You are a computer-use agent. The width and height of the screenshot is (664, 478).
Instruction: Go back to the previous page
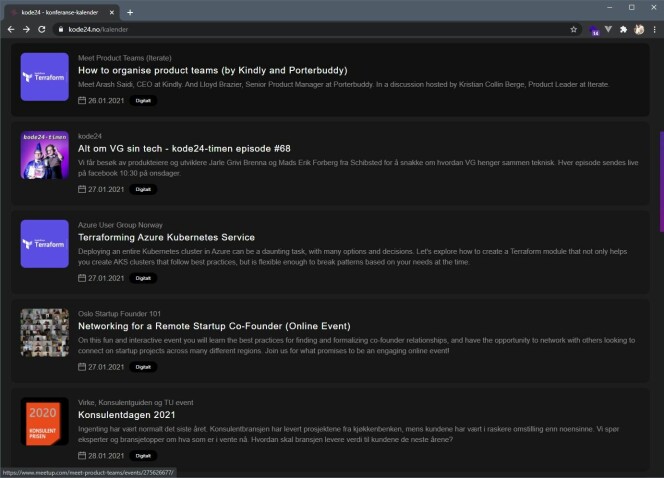pos(11,29)
